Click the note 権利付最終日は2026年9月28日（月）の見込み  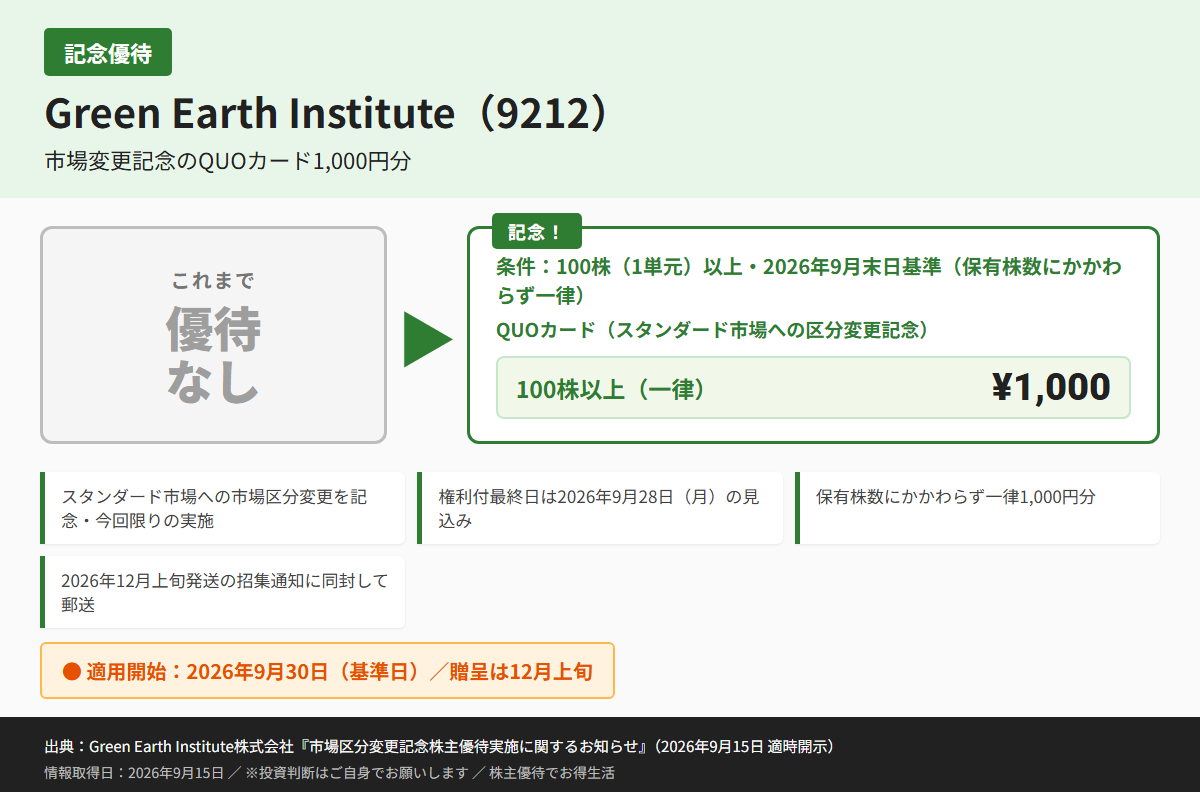600,508
